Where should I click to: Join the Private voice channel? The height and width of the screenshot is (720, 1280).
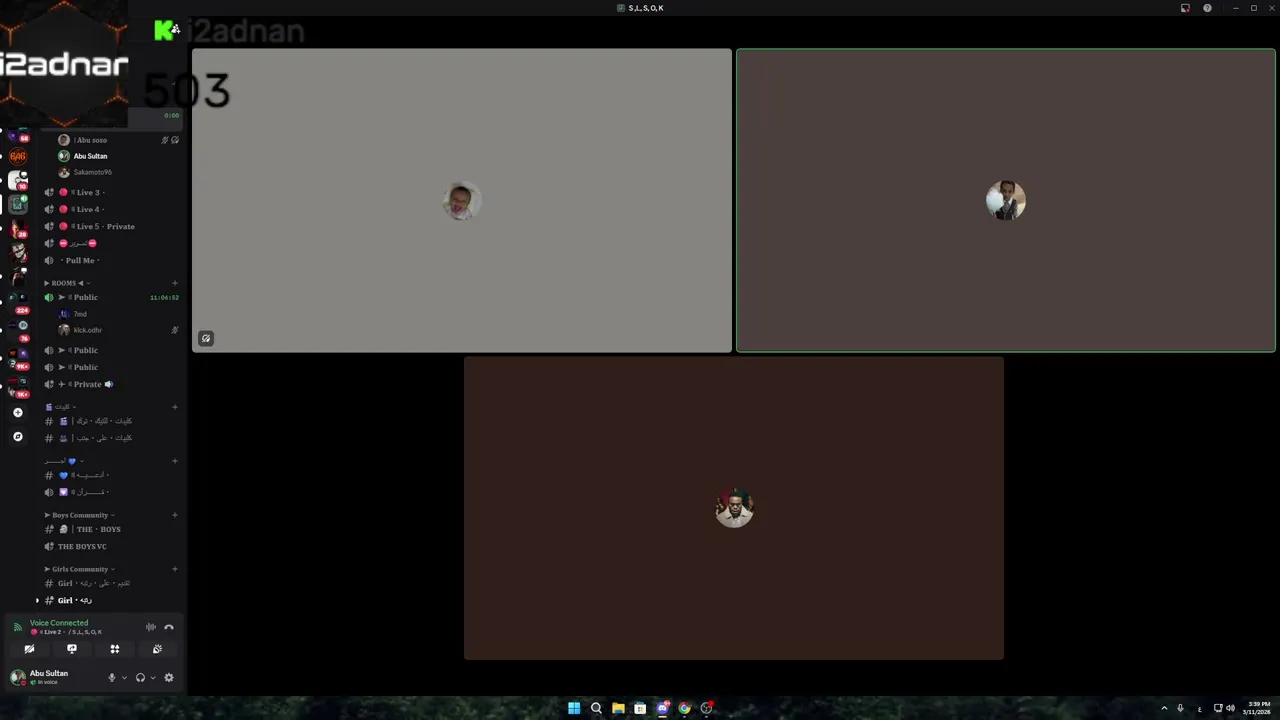pyautogui.click(x=112, y=384)
